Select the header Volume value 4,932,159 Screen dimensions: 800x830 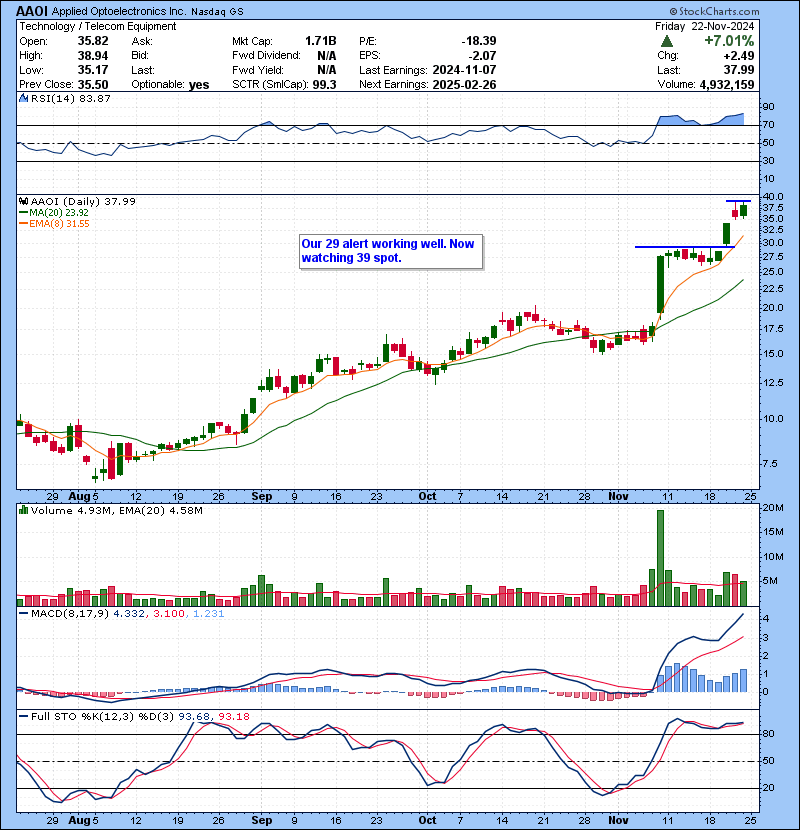(x=726, y=85)
